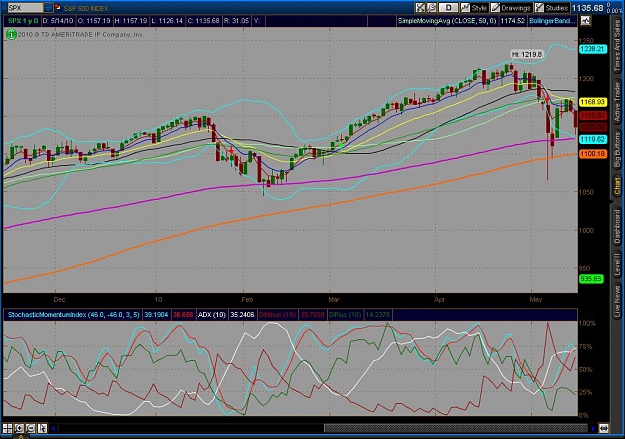Click the horizontal chart scrollbar thumb
This screenshot has height=439, width=625.
point(456,429)
